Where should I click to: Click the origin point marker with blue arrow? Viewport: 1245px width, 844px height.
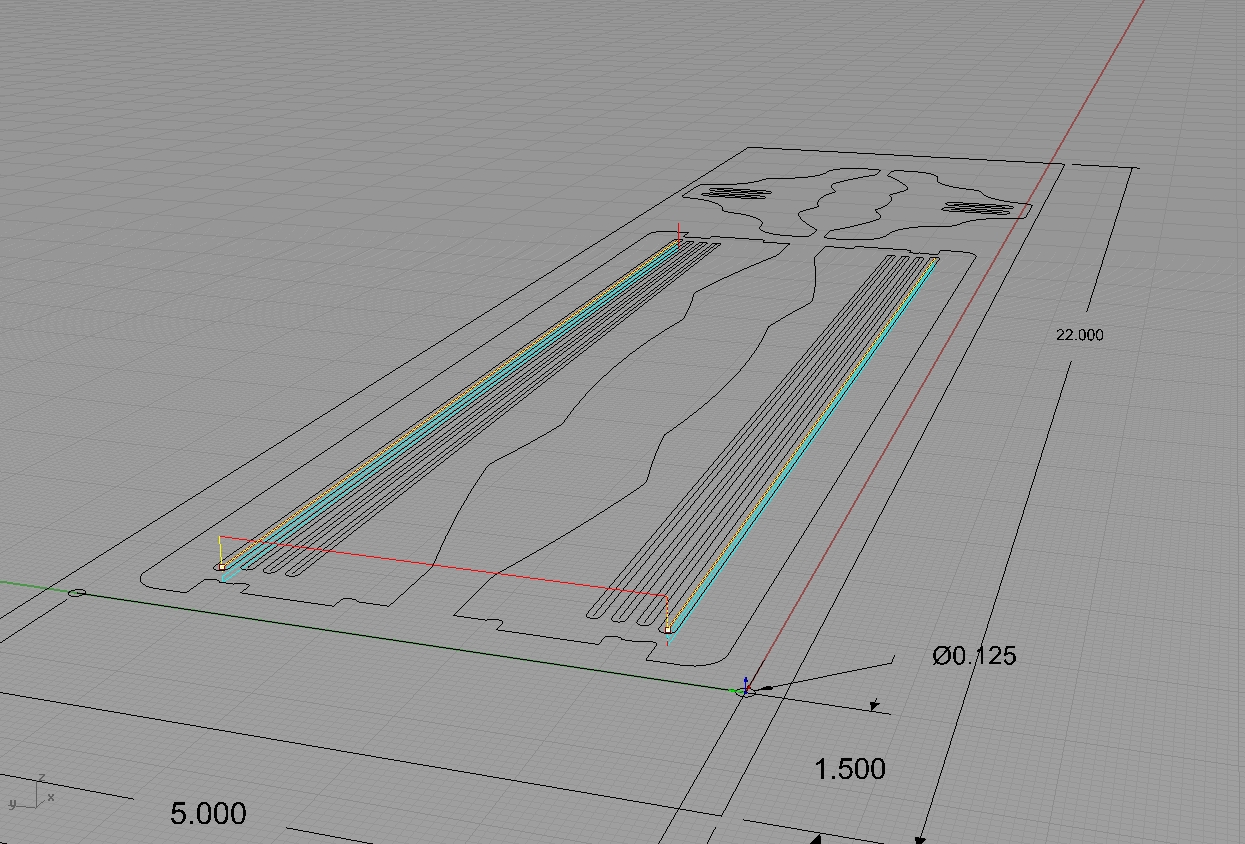click(x=746, y=689)
